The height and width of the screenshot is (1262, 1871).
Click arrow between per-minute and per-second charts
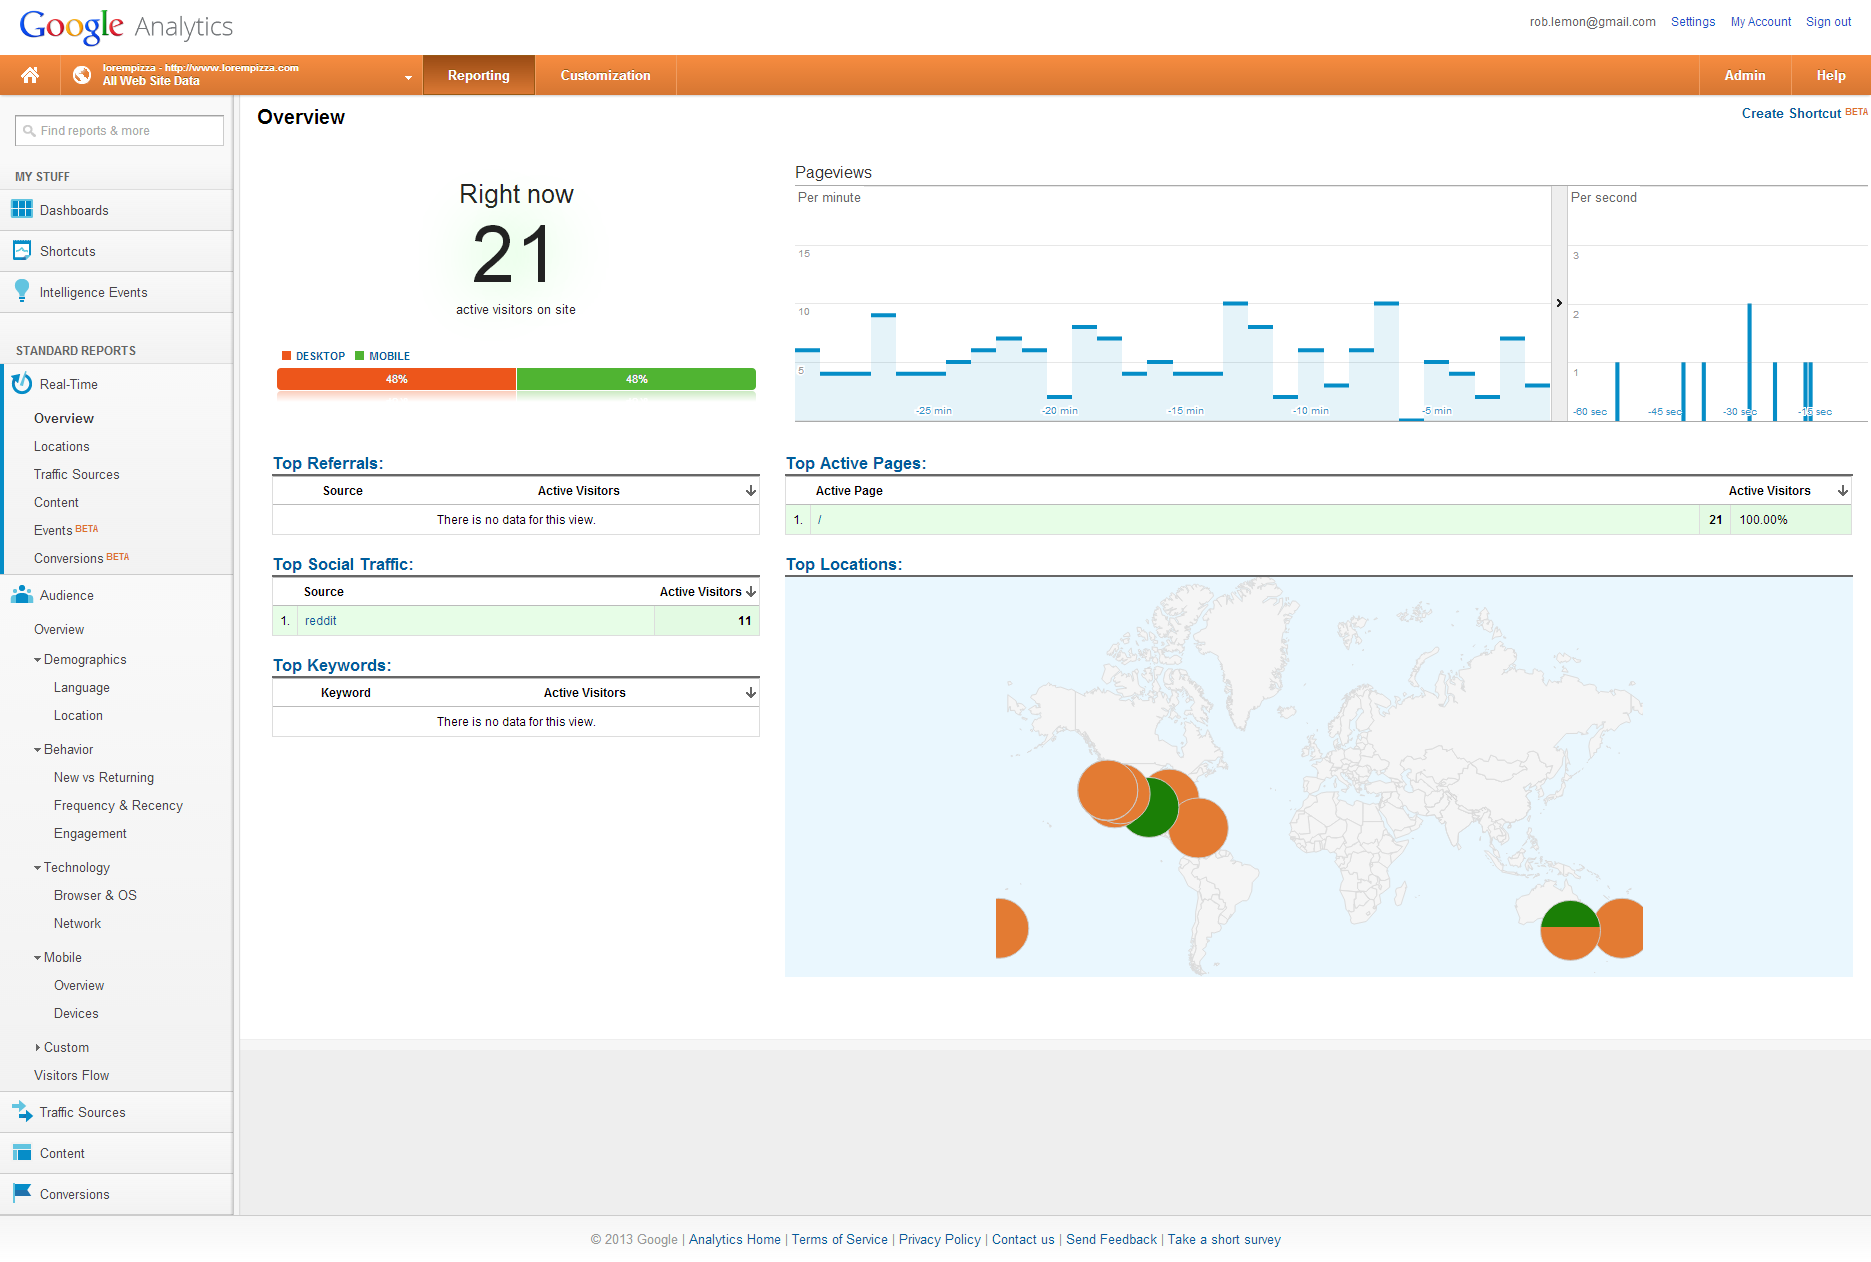[x=1559, y=303]
